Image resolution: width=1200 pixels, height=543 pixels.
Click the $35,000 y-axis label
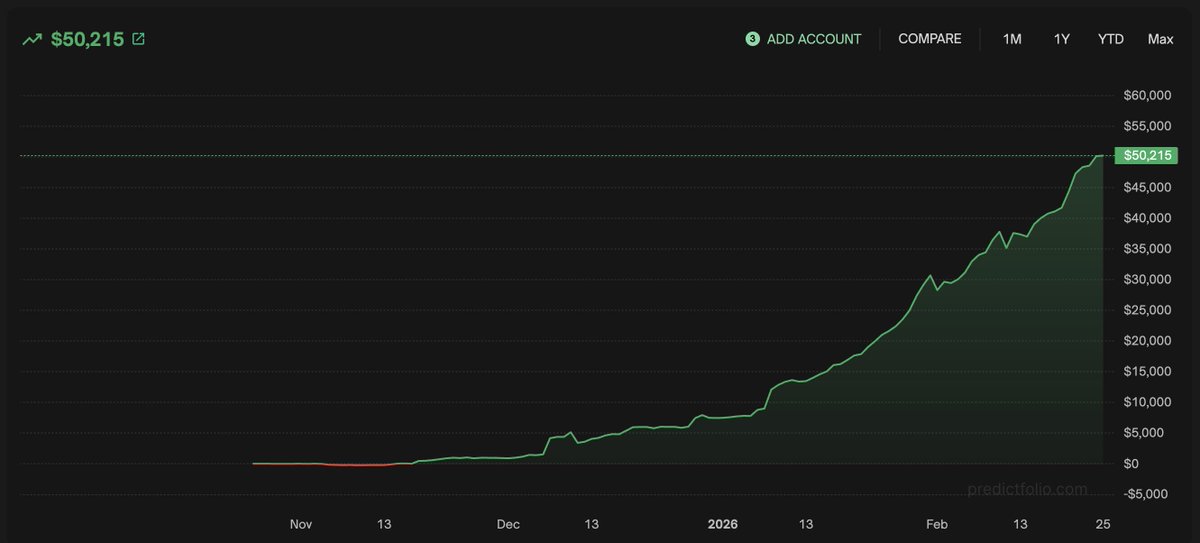1147,249
